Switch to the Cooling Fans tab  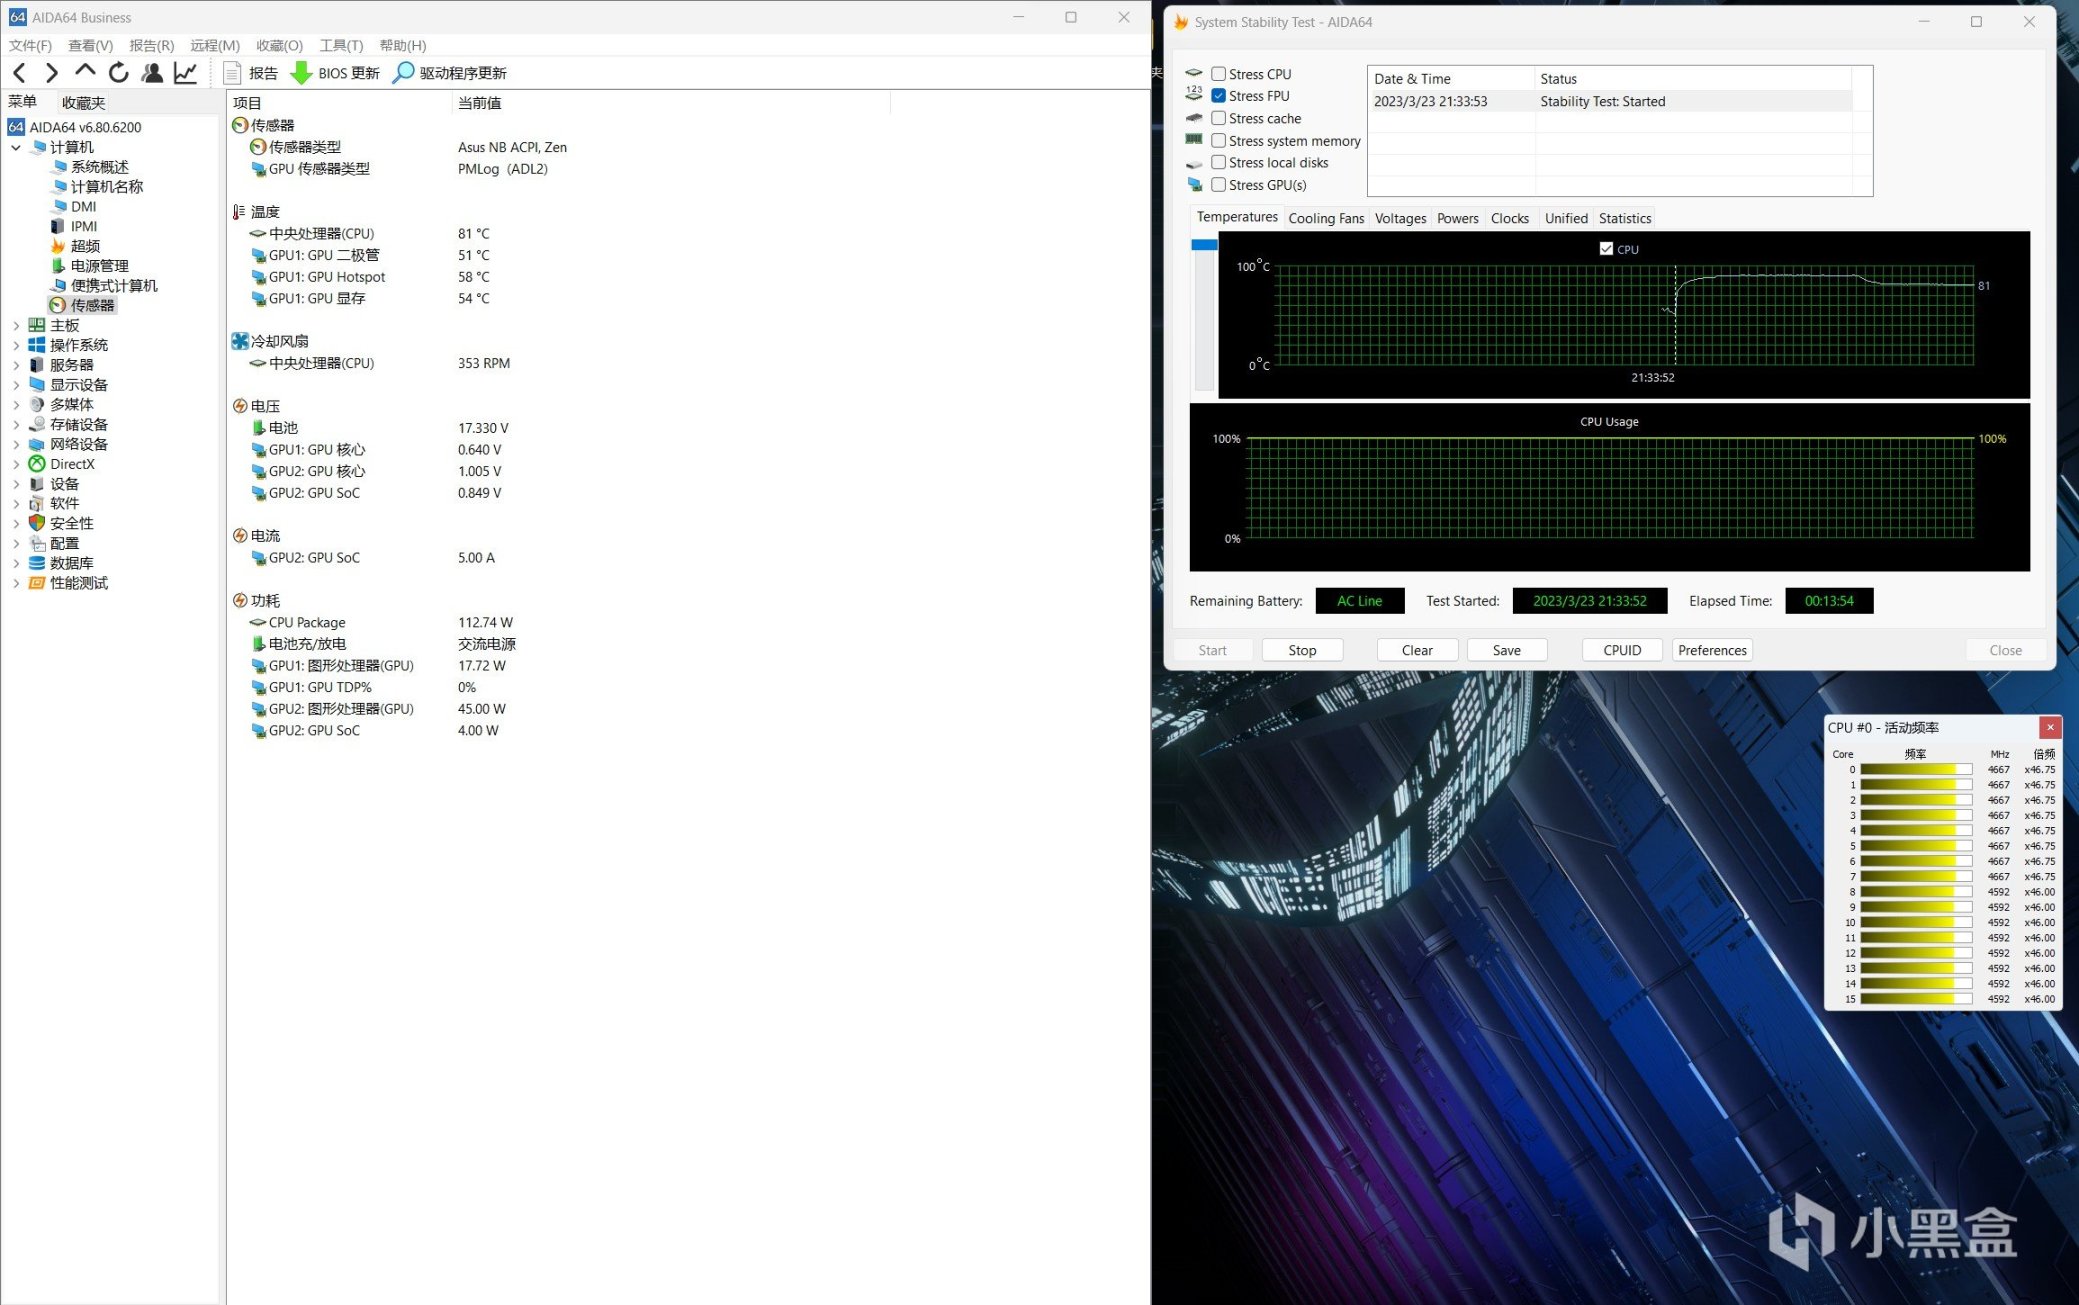coord(1325,218)
